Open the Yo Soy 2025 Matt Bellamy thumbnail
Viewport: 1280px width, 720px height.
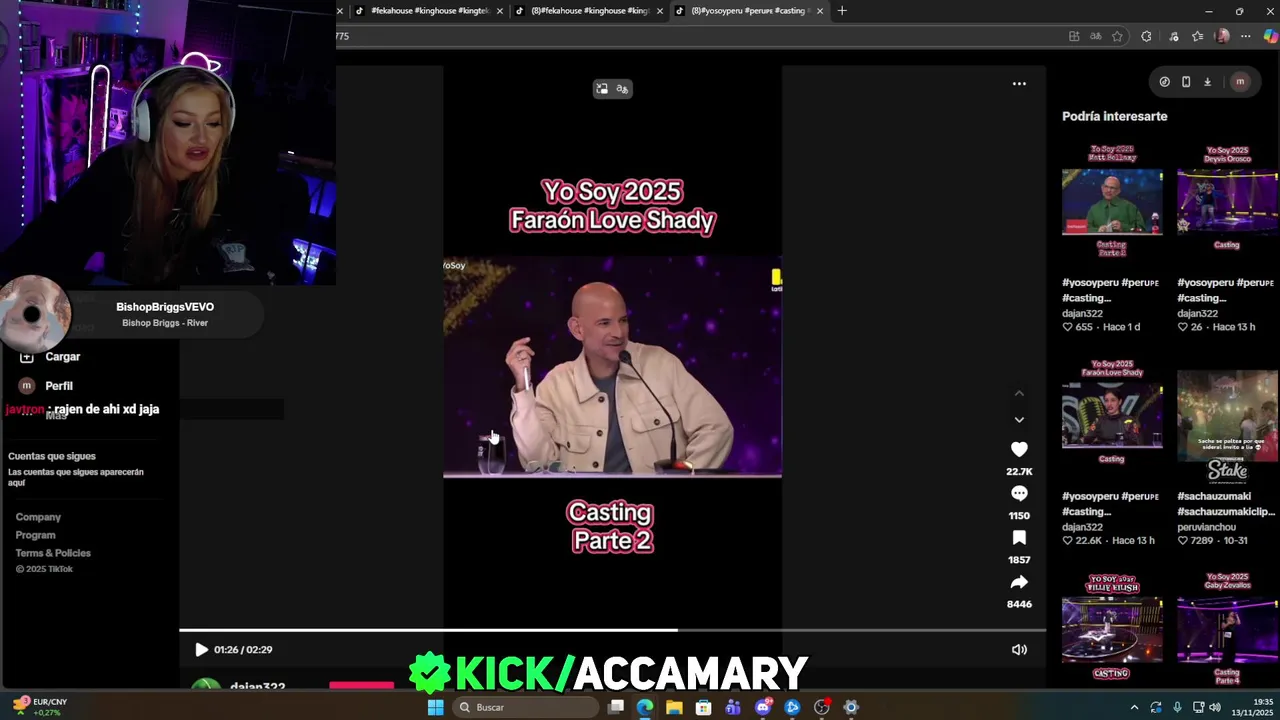click(x=1112, y=200)
